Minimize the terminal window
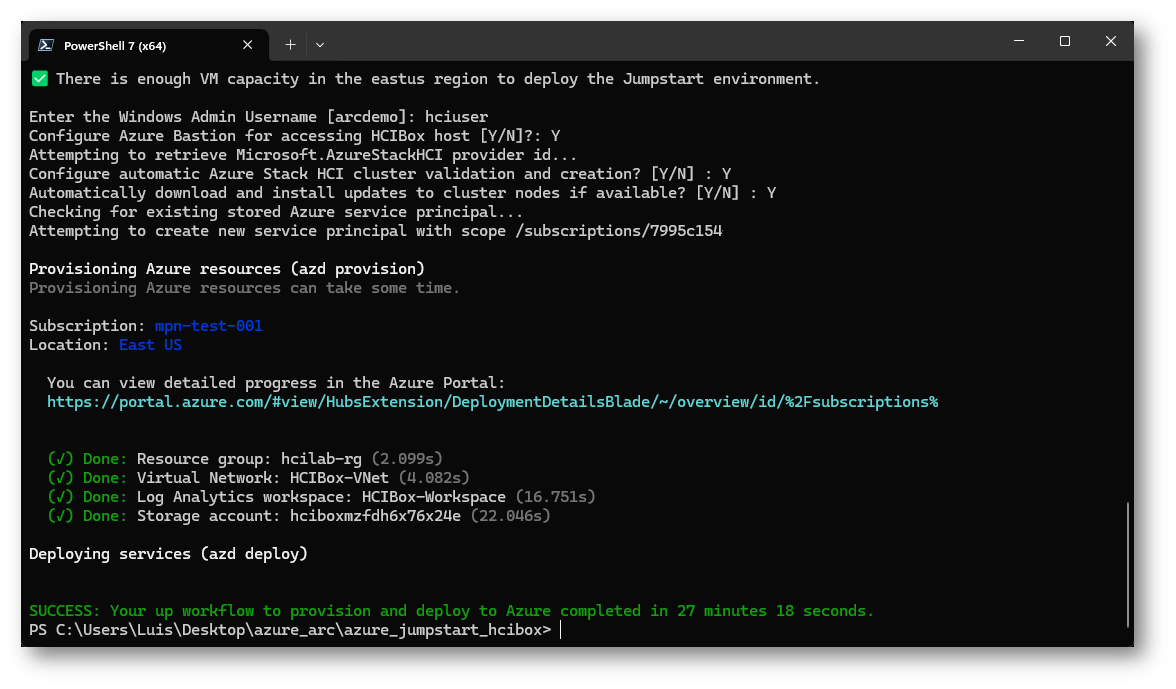The image size is (1176, 689). tap(1019, 42)
